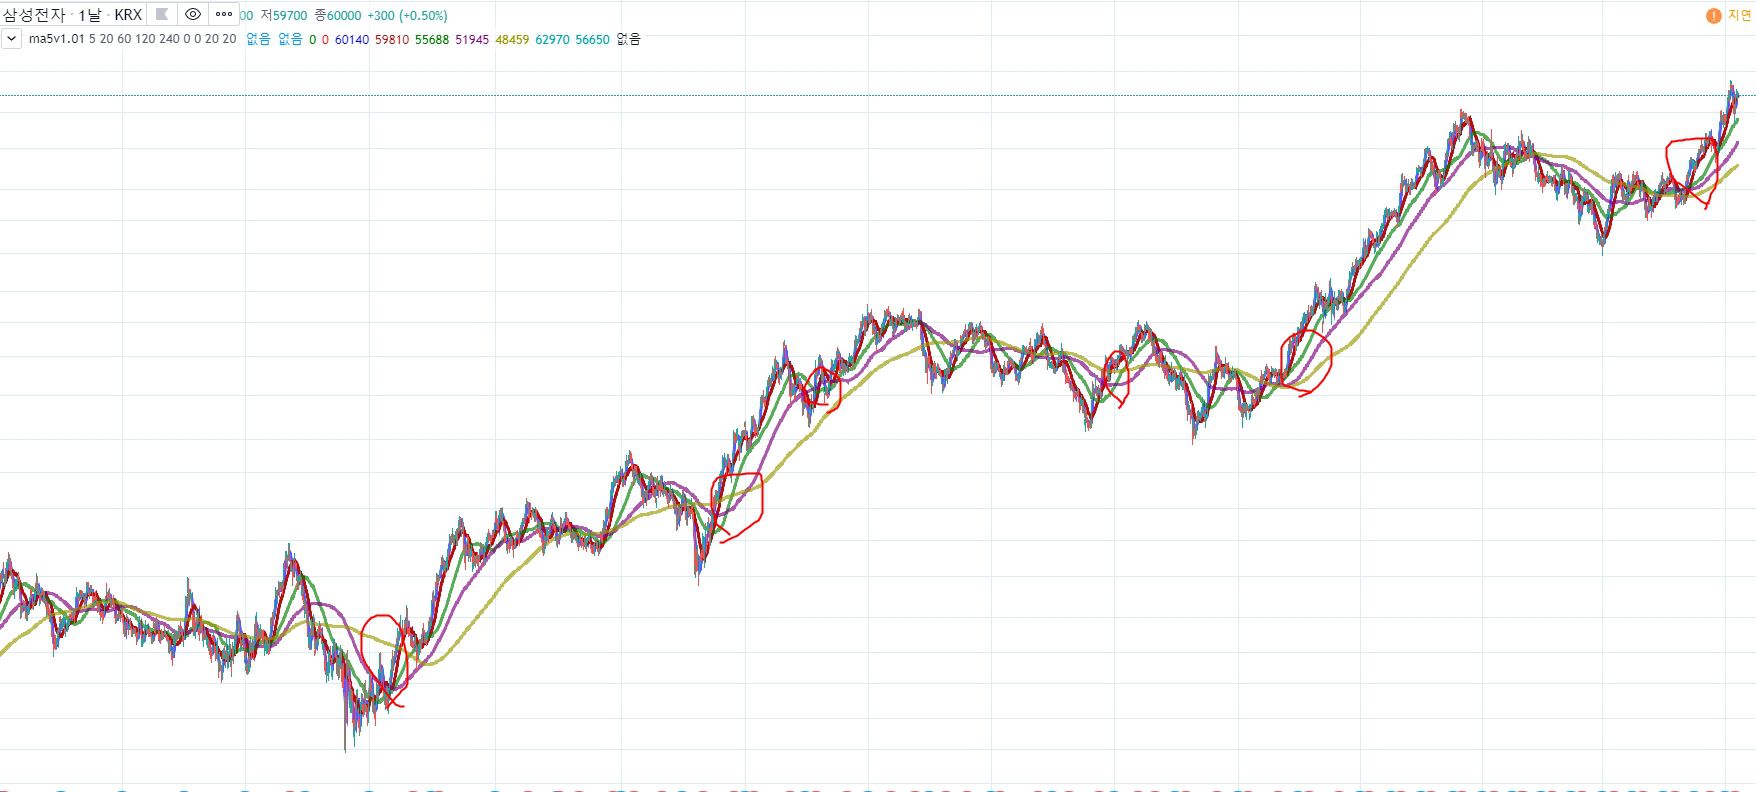Select the ma5v1.01 indicator name

57,39
